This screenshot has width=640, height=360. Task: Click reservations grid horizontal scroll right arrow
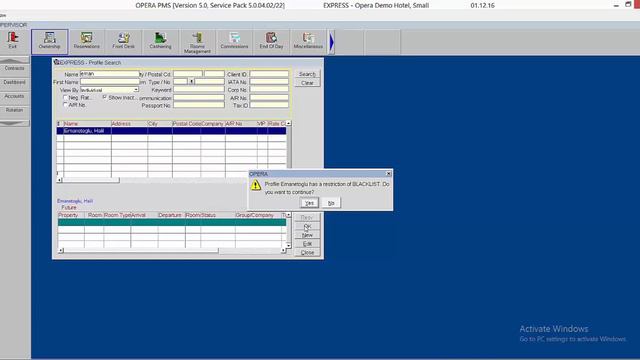[x=283, y=250]
